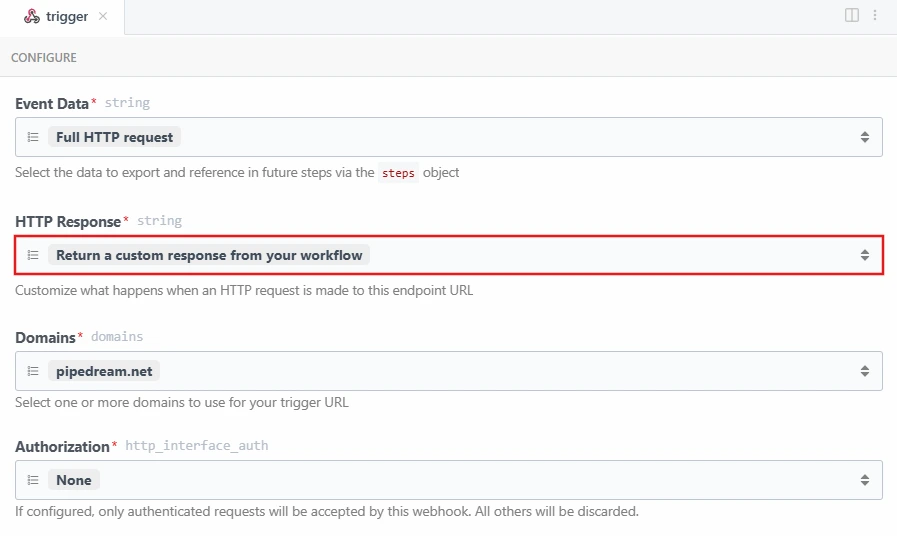Click the pipedream.net domain chip
This screenshot has width=897, height=536.
click(x=104, y=371)
